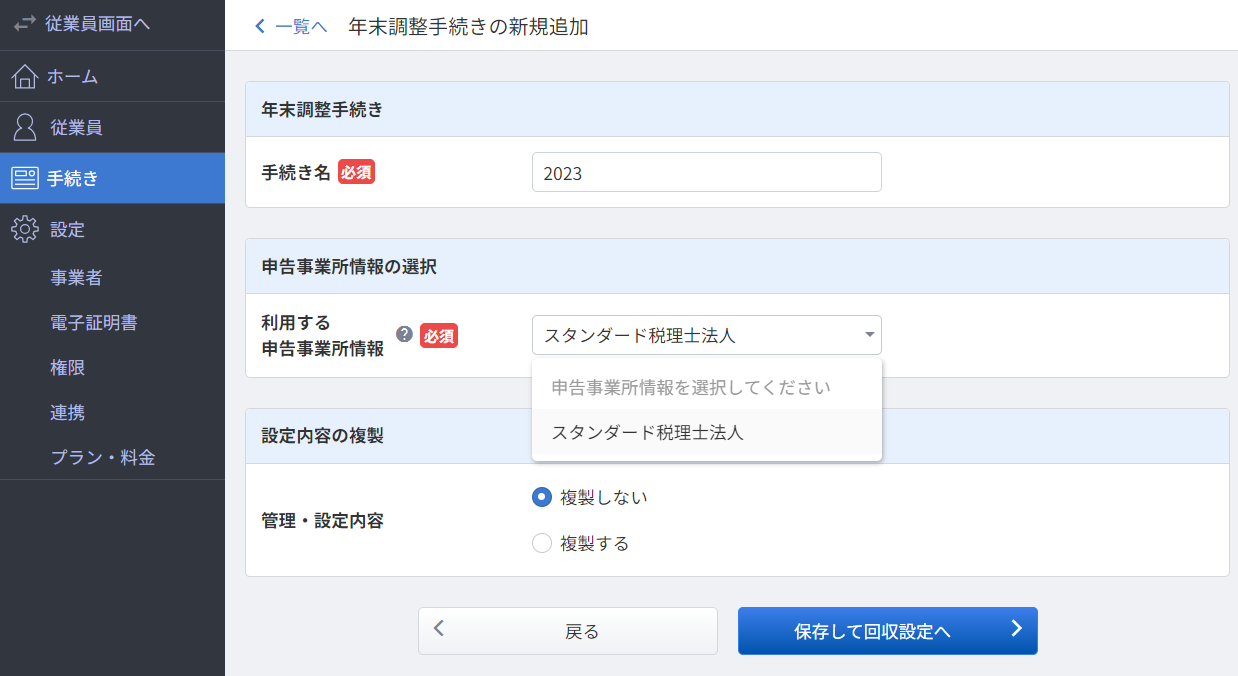Click the 戻る button
Screen dimensions: 1238x676
568,631
